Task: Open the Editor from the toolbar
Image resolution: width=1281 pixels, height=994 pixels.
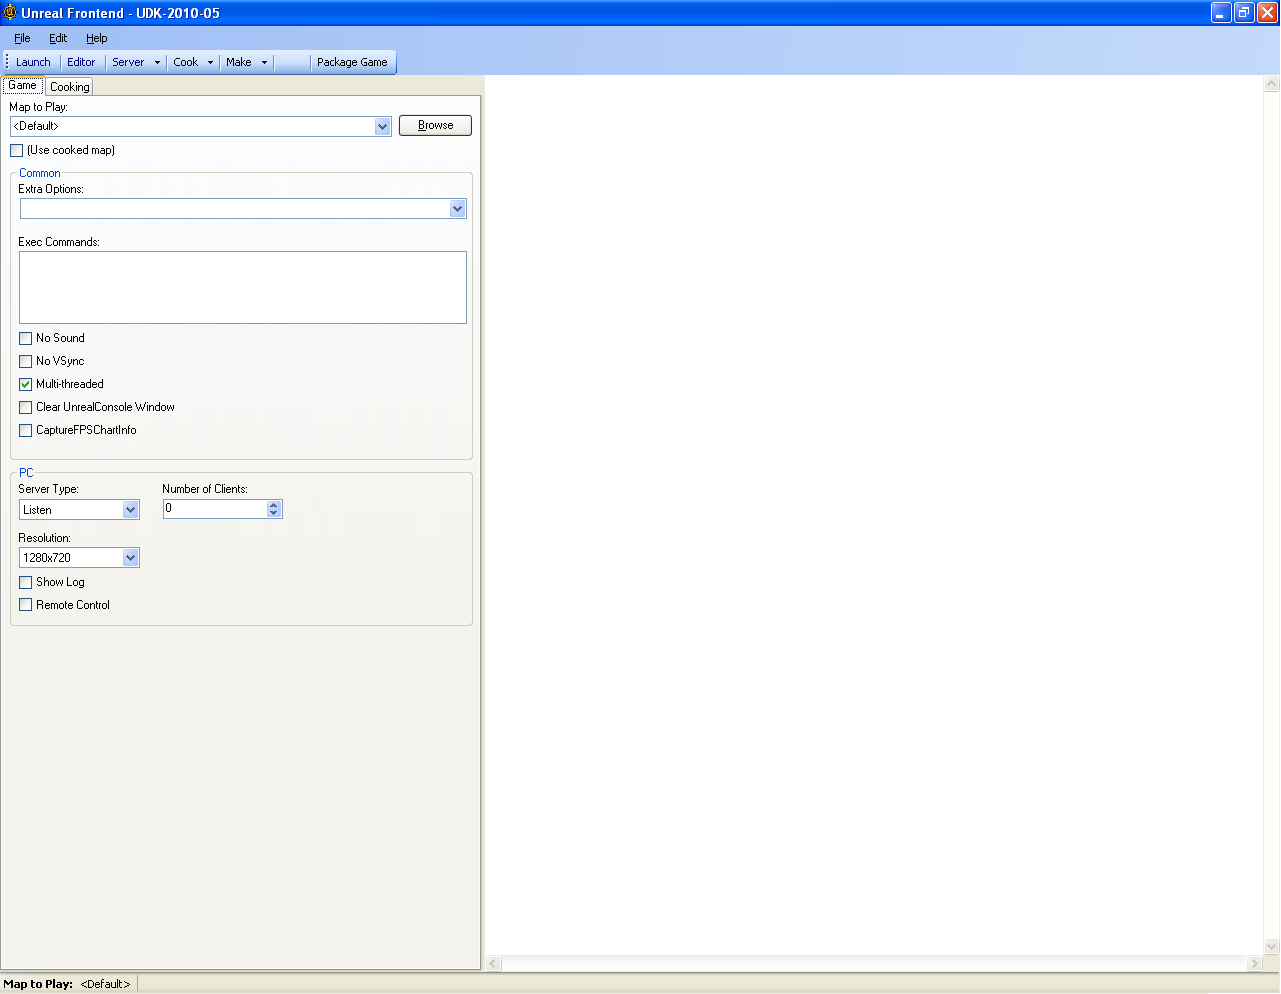Action: pos(81,62)
